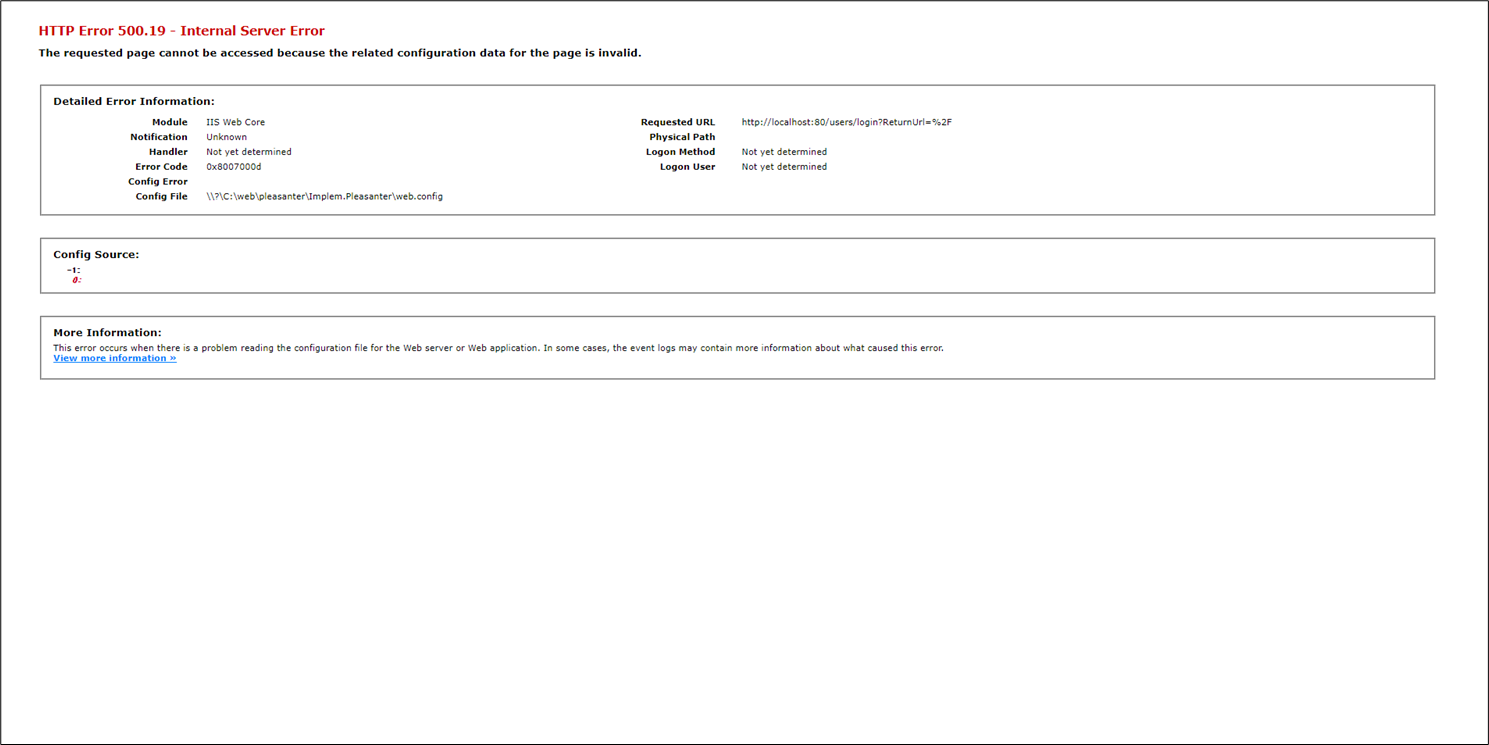
Task: Click the "Config Source:" section title
Action: pyautogui.click(x=96, y=255)
